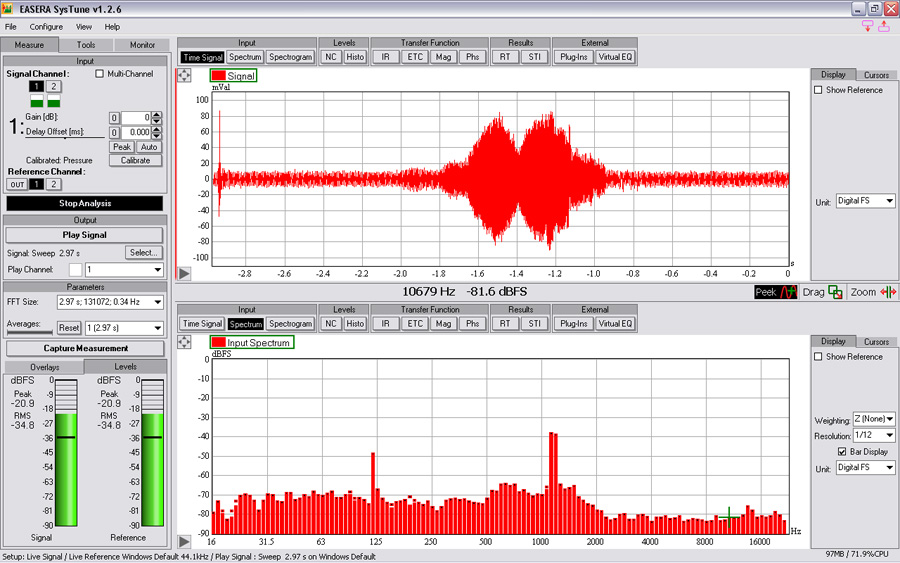Select signal channel 1
Image resolution: width=900 pixels, height=563 pixels.
pyautogui.click(x=36, y=87)
